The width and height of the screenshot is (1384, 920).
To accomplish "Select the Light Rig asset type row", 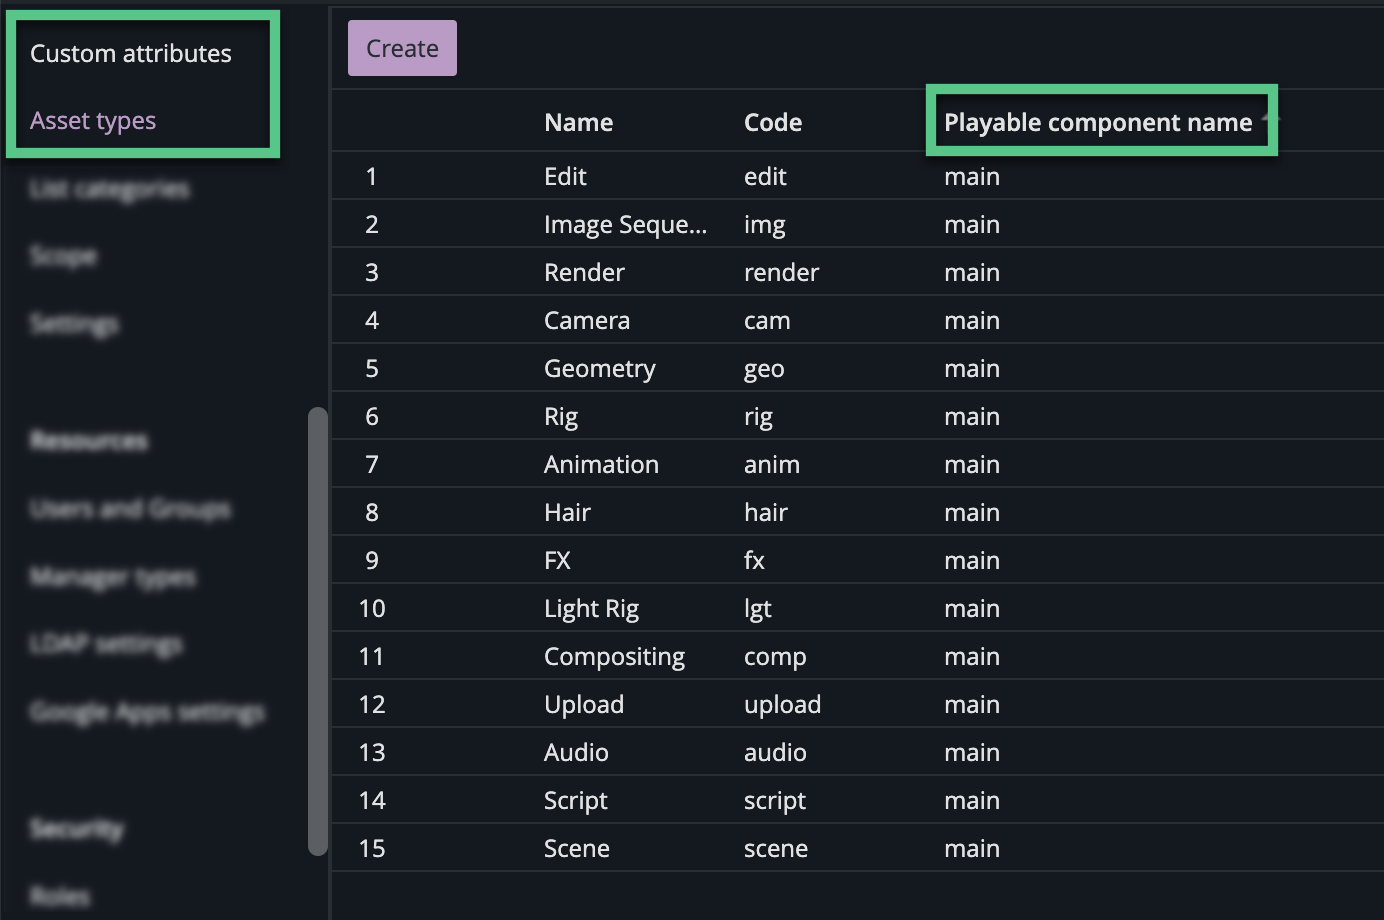I will click(700, 608).
